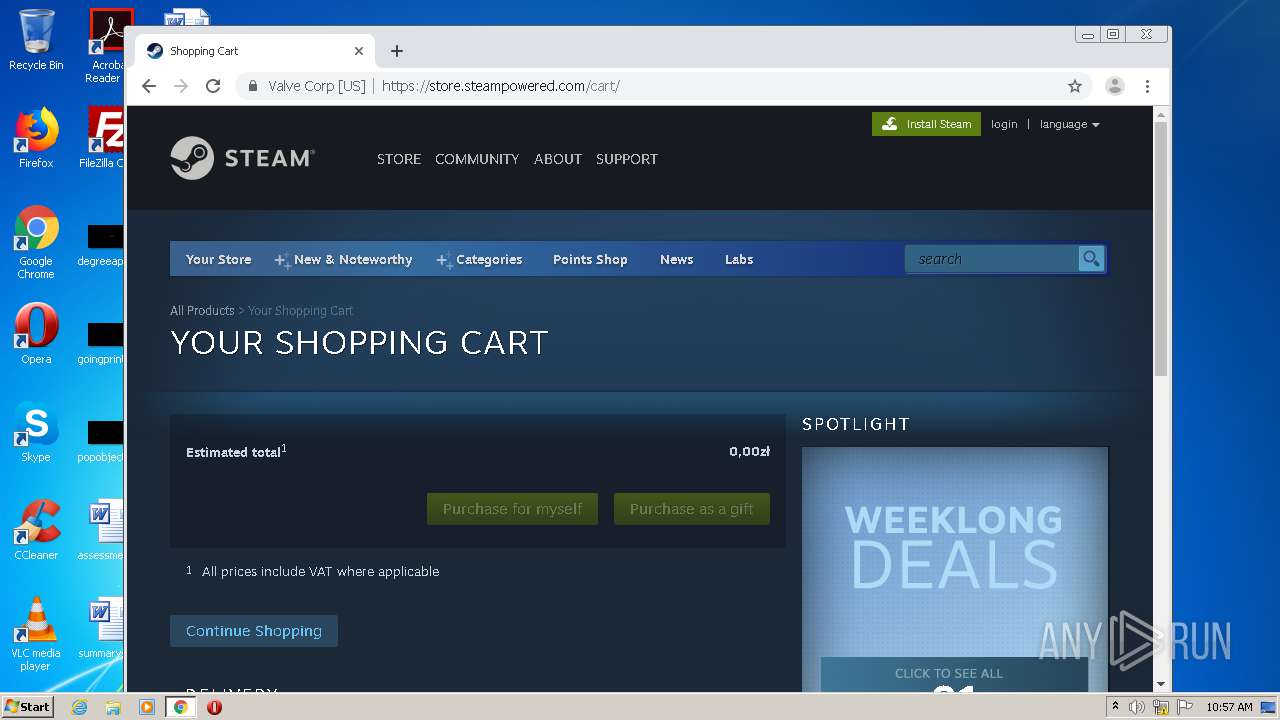
Task: Click the Action Center flag tray icon
Action: pyautogui.click(x=1185, y=707)
